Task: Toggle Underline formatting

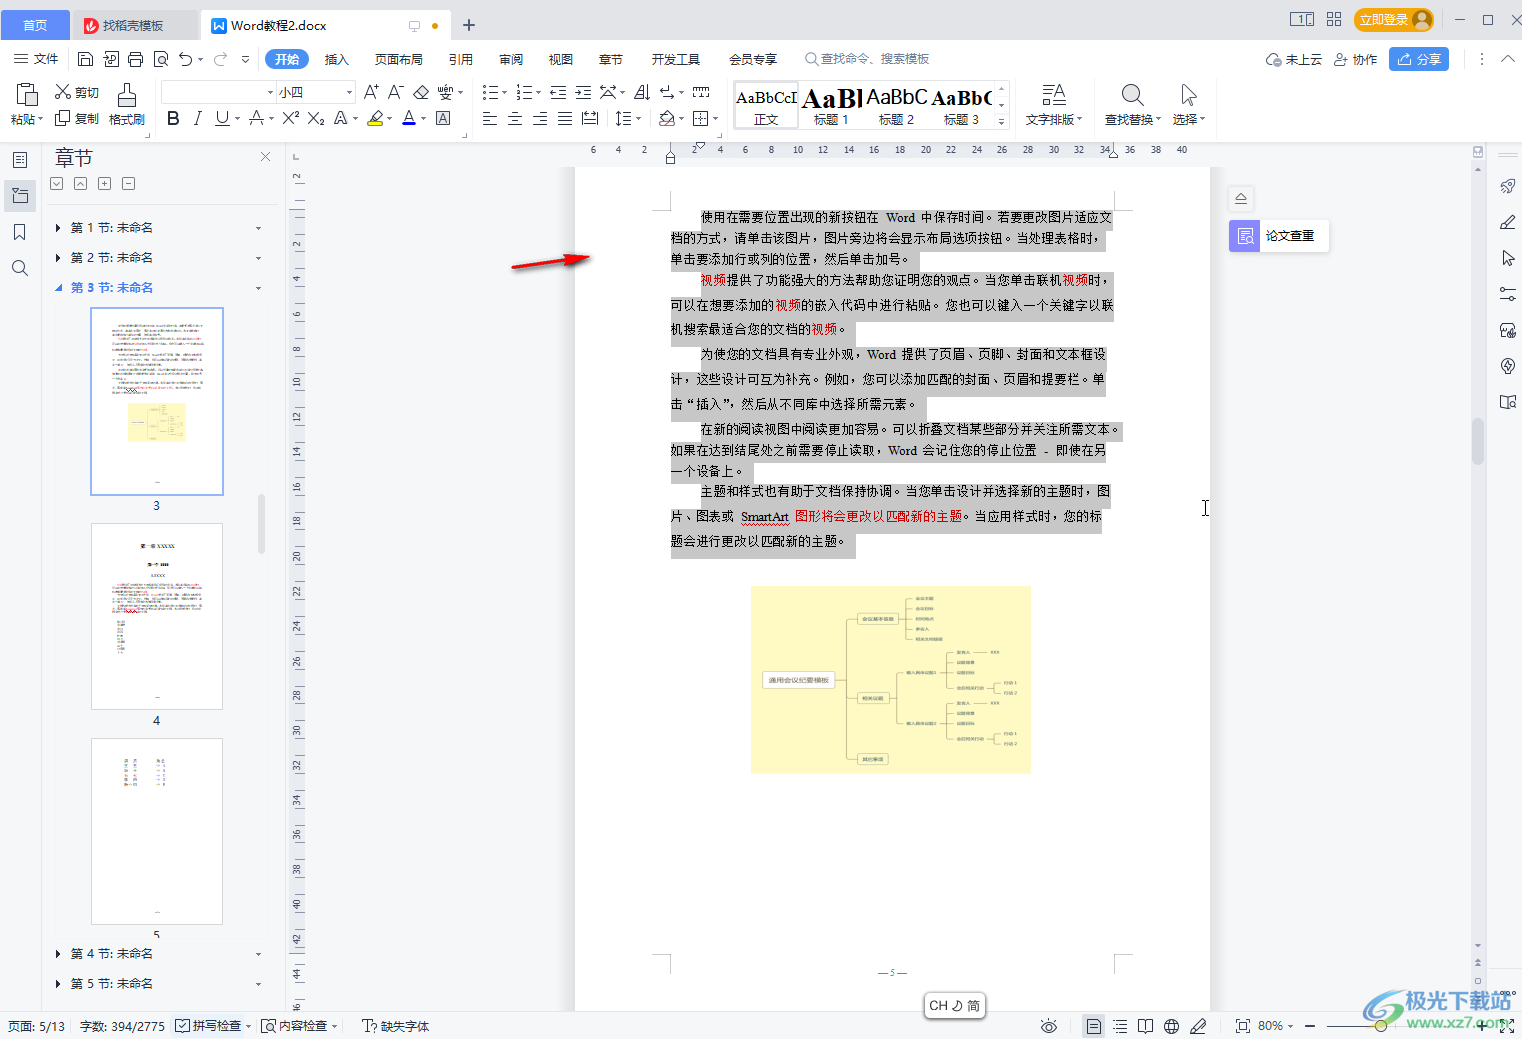Action: pyautogui.click(x=222, y=118)
